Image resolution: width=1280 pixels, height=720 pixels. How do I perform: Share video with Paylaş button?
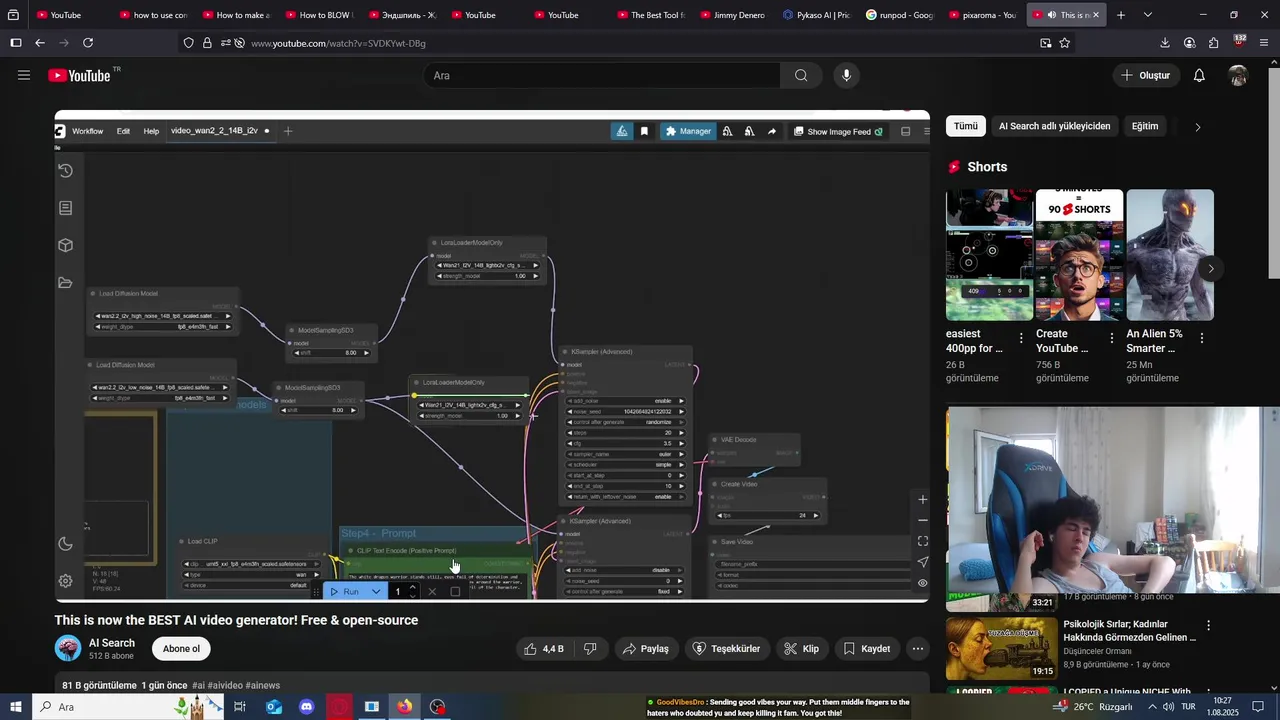pos(646,649)
